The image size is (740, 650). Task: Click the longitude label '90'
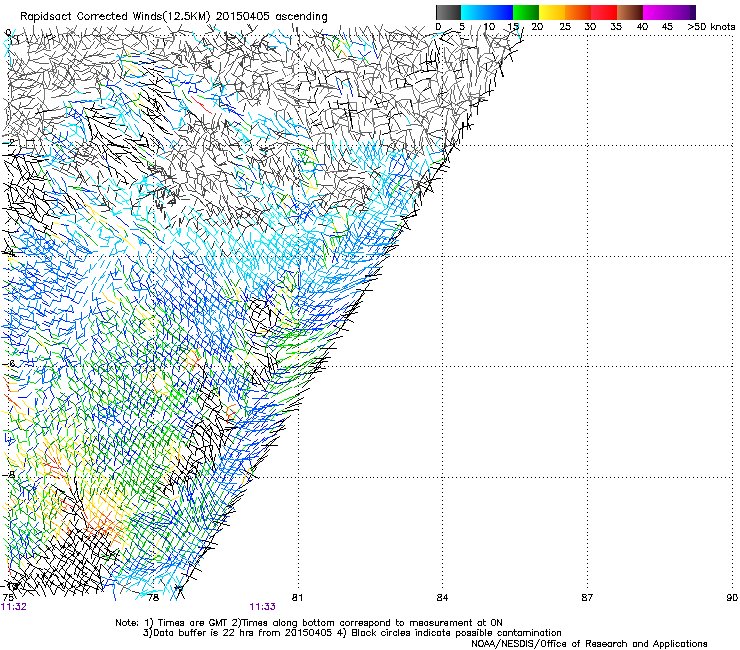pyautogui.click(x=732, y=598)
